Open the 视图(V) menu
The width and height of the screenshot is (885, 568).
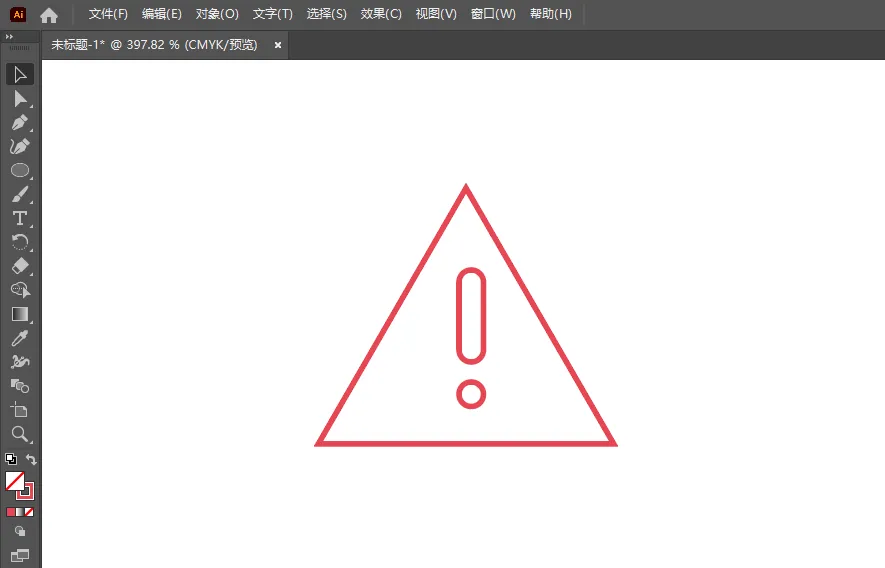tap(436, 14)
